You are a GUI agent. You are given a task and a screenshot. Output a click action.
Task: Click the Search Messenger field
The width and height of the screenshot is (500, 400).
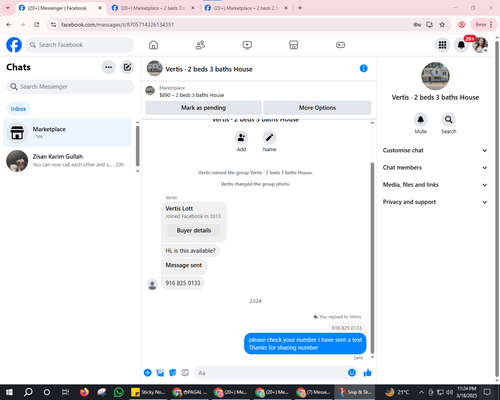pyautogui.click(x=70, y=87)
